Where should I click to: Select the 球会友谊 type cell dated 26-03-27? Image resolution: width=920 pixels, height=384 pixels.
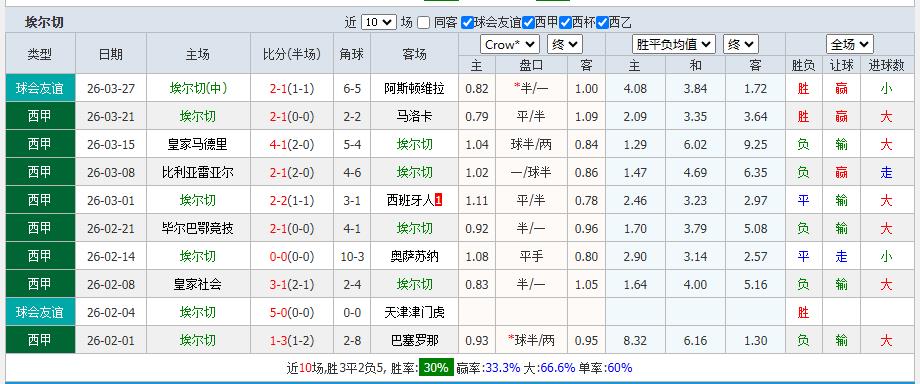(x=40, y=89)
